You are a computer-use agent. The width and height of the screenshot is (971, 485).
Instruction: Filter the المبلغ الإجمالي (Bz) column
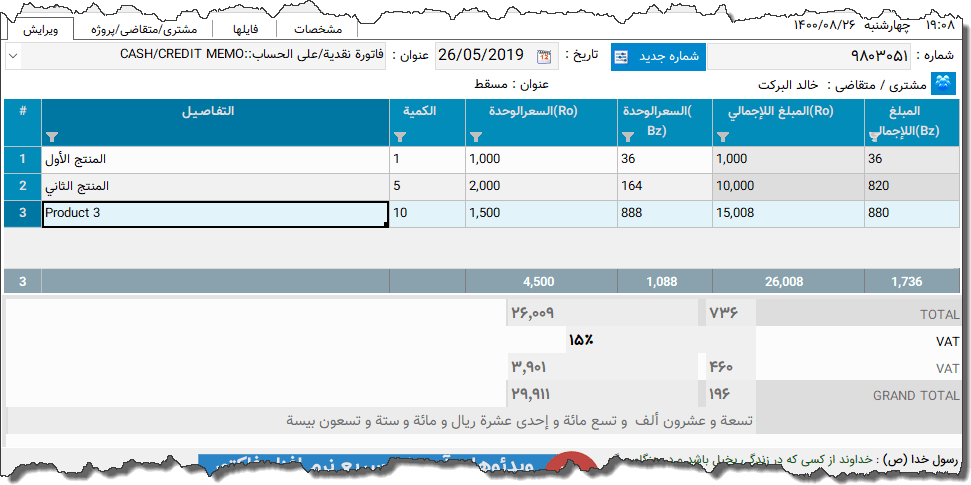pos(875,133)
